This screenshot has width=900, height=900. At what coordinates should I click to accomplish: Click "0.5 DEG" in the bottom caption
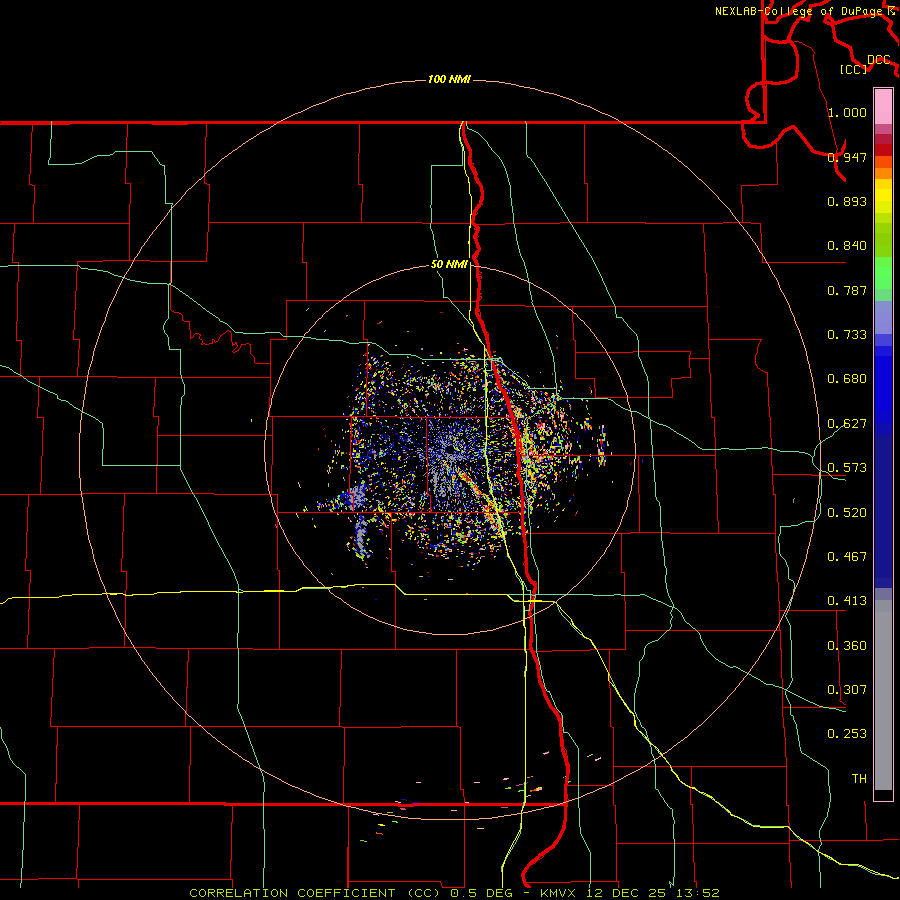(x=481, y=893)
